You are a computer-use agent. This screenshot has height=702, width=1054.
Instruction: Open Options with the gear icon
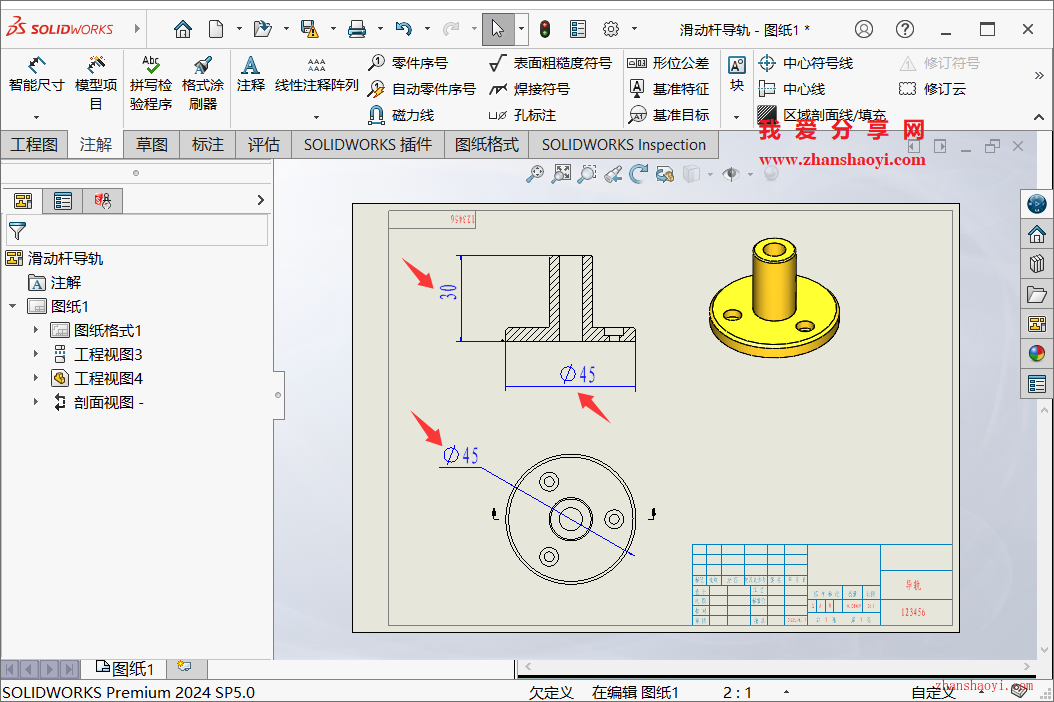(x=610, y=29)
